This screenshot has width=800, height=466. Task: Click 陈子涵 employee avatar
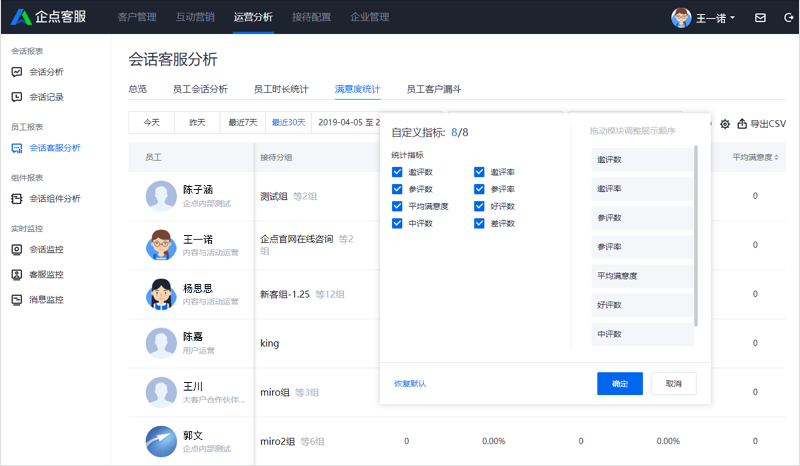click(x=161, y=196)
